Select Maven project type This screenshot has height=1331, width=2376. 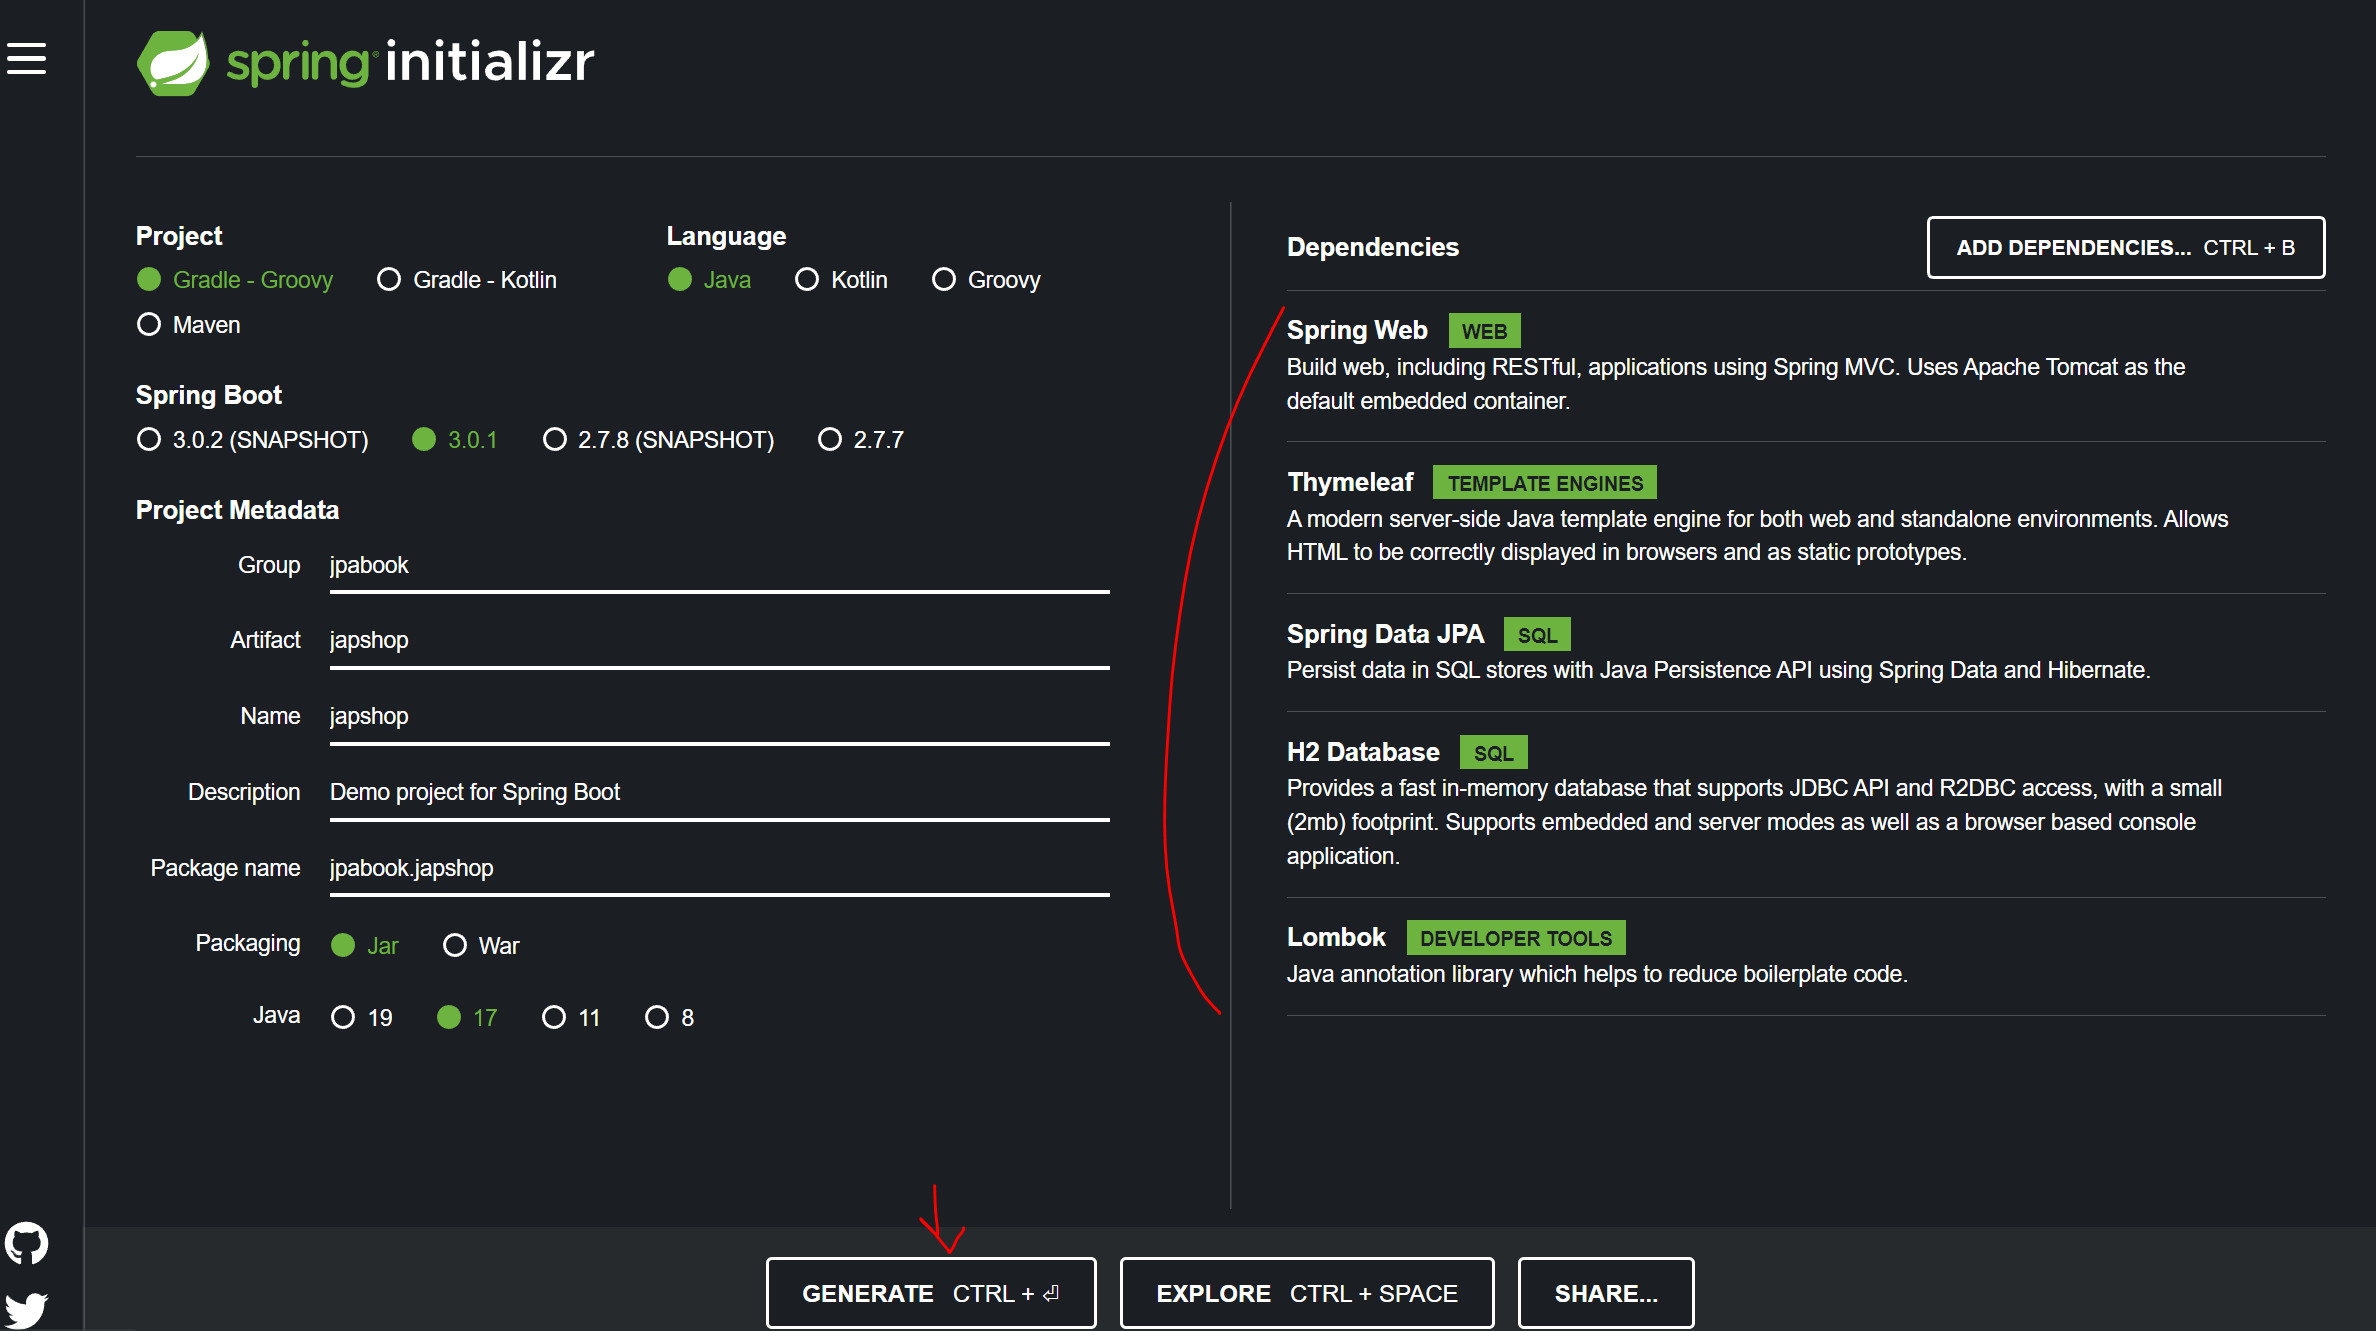click(x=149, y=325)
